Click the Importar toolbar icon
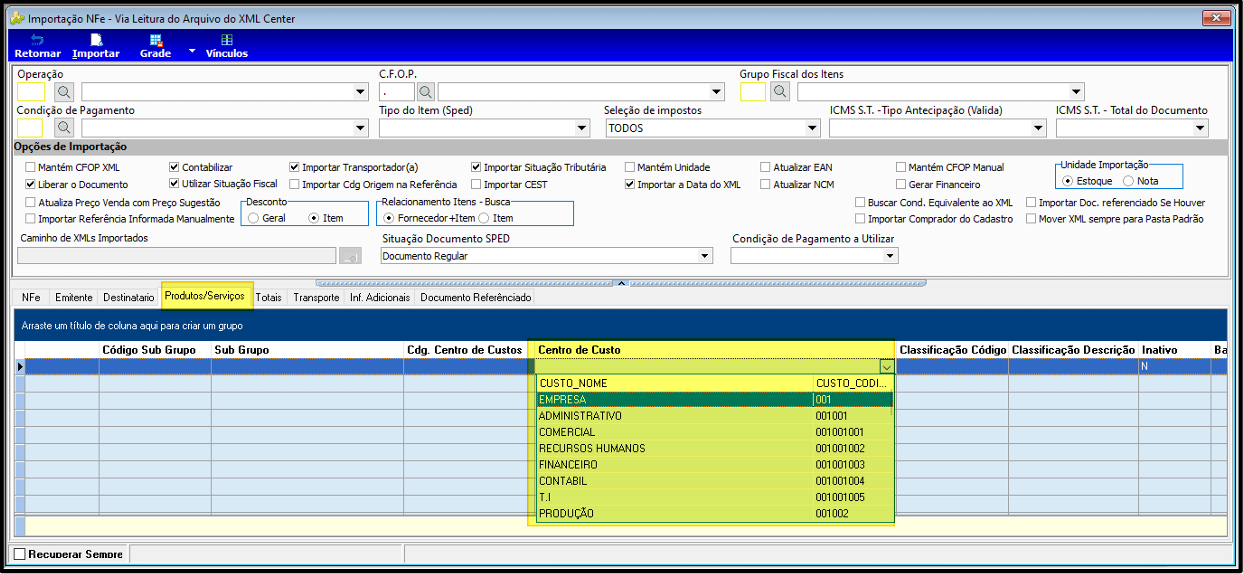This screenshot has width=1243, height=574. click(96, 40)
